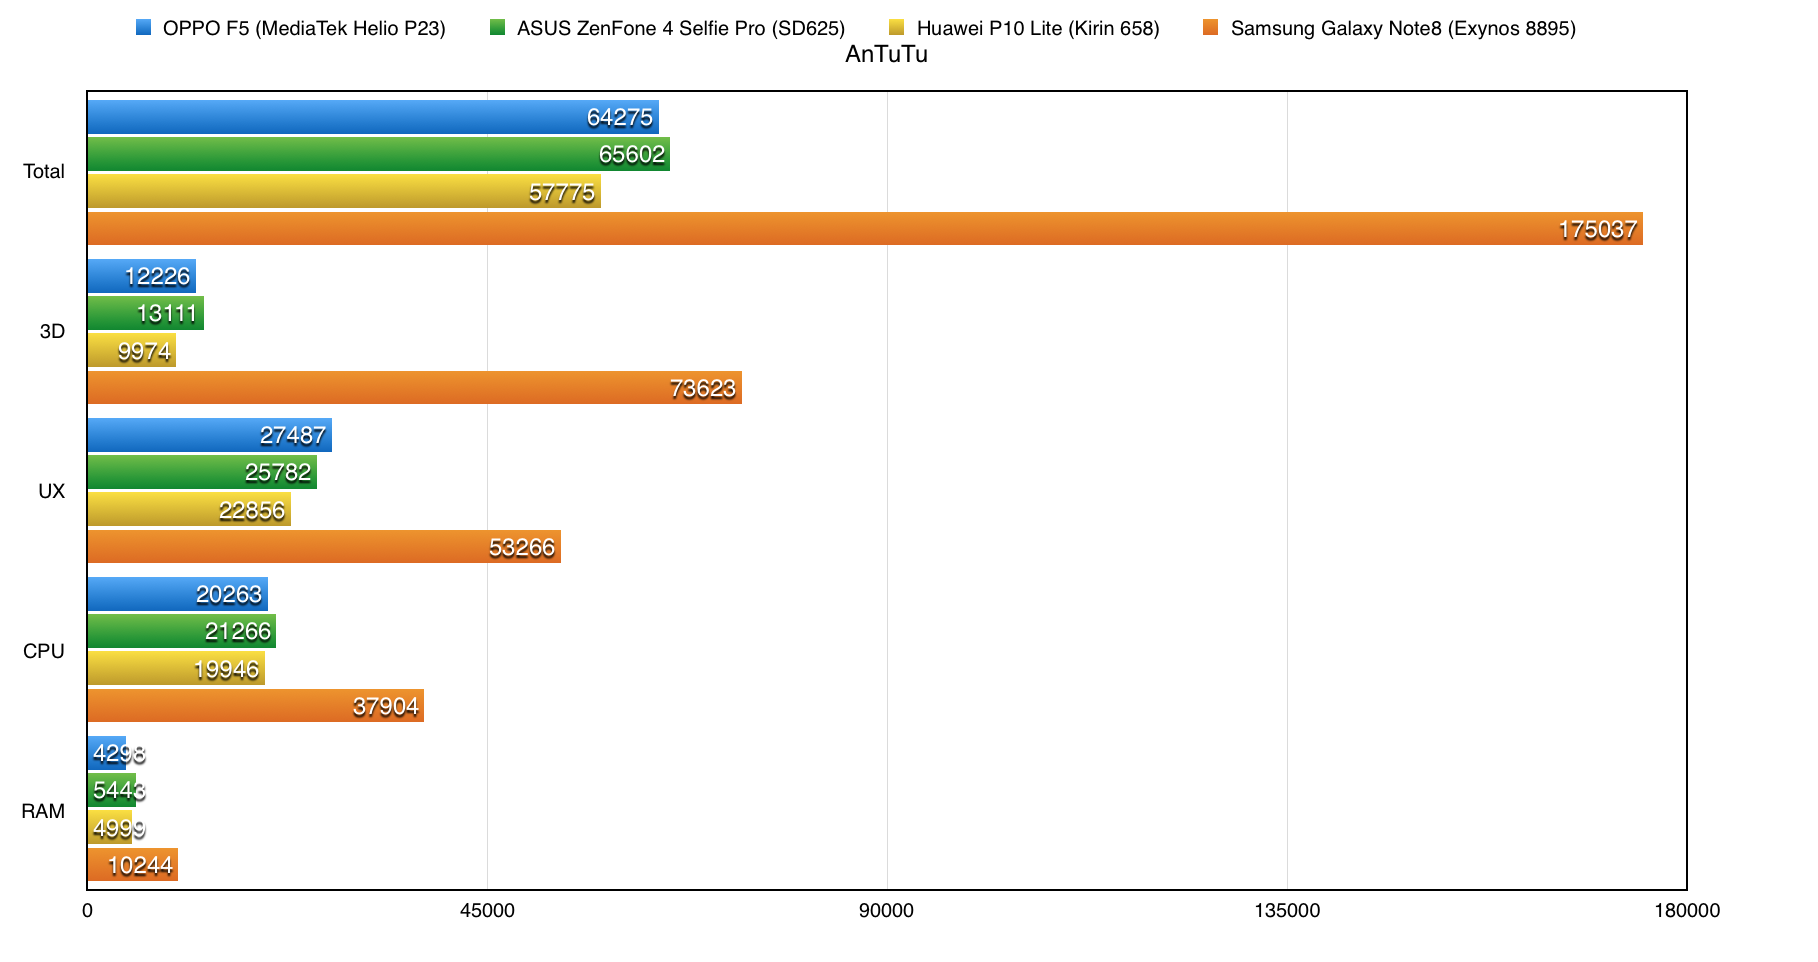Select the CPU bar valued 20263

pos(178,594)
